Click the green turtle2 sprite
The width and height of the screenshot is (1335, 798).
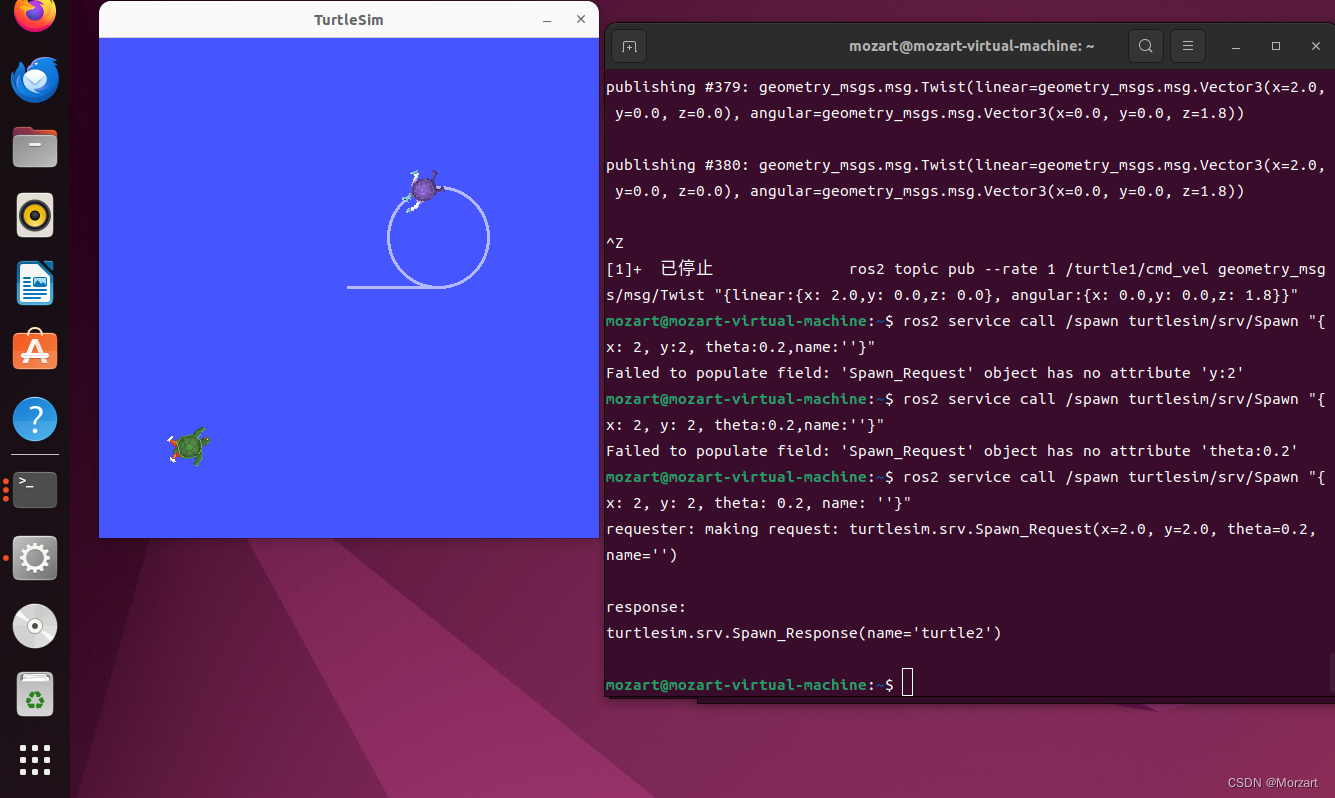pyautogui.click(x=188, y=446)
